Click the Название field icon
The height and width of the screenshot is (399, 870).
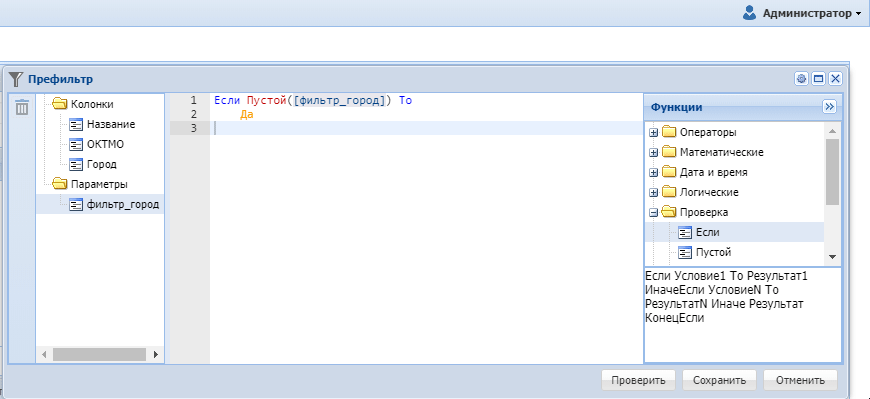click(76, 124)
